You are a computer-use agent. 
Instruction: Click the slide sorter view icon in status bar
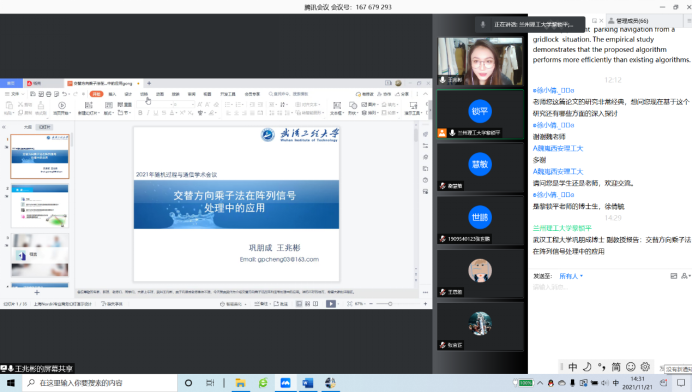tap(308, 304)
